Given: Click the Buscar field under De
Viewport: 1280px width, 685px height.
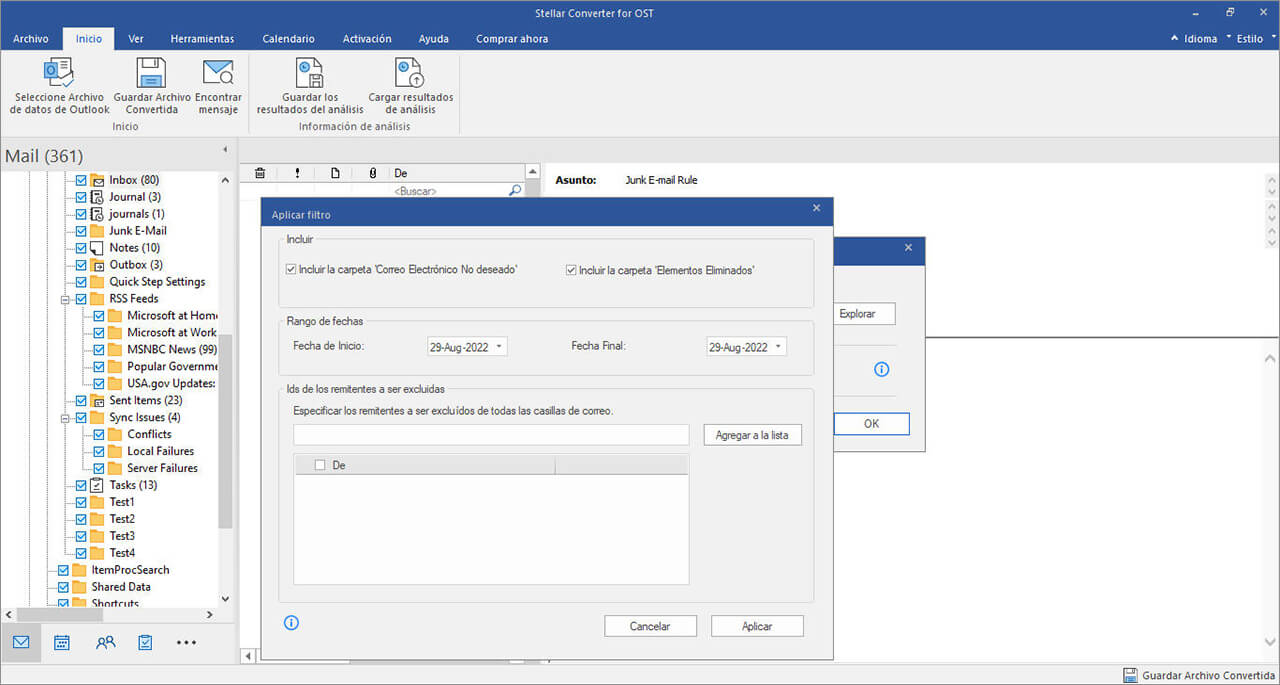Looking at the screenshot, I should [x=449, y=190].
